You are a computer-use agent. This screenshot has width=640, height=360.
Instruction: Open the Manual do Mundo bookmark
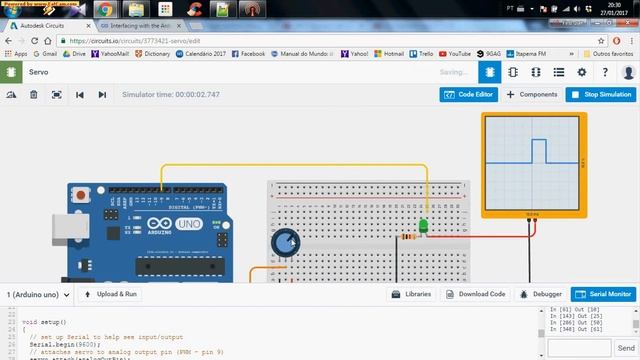pos(302,54)
